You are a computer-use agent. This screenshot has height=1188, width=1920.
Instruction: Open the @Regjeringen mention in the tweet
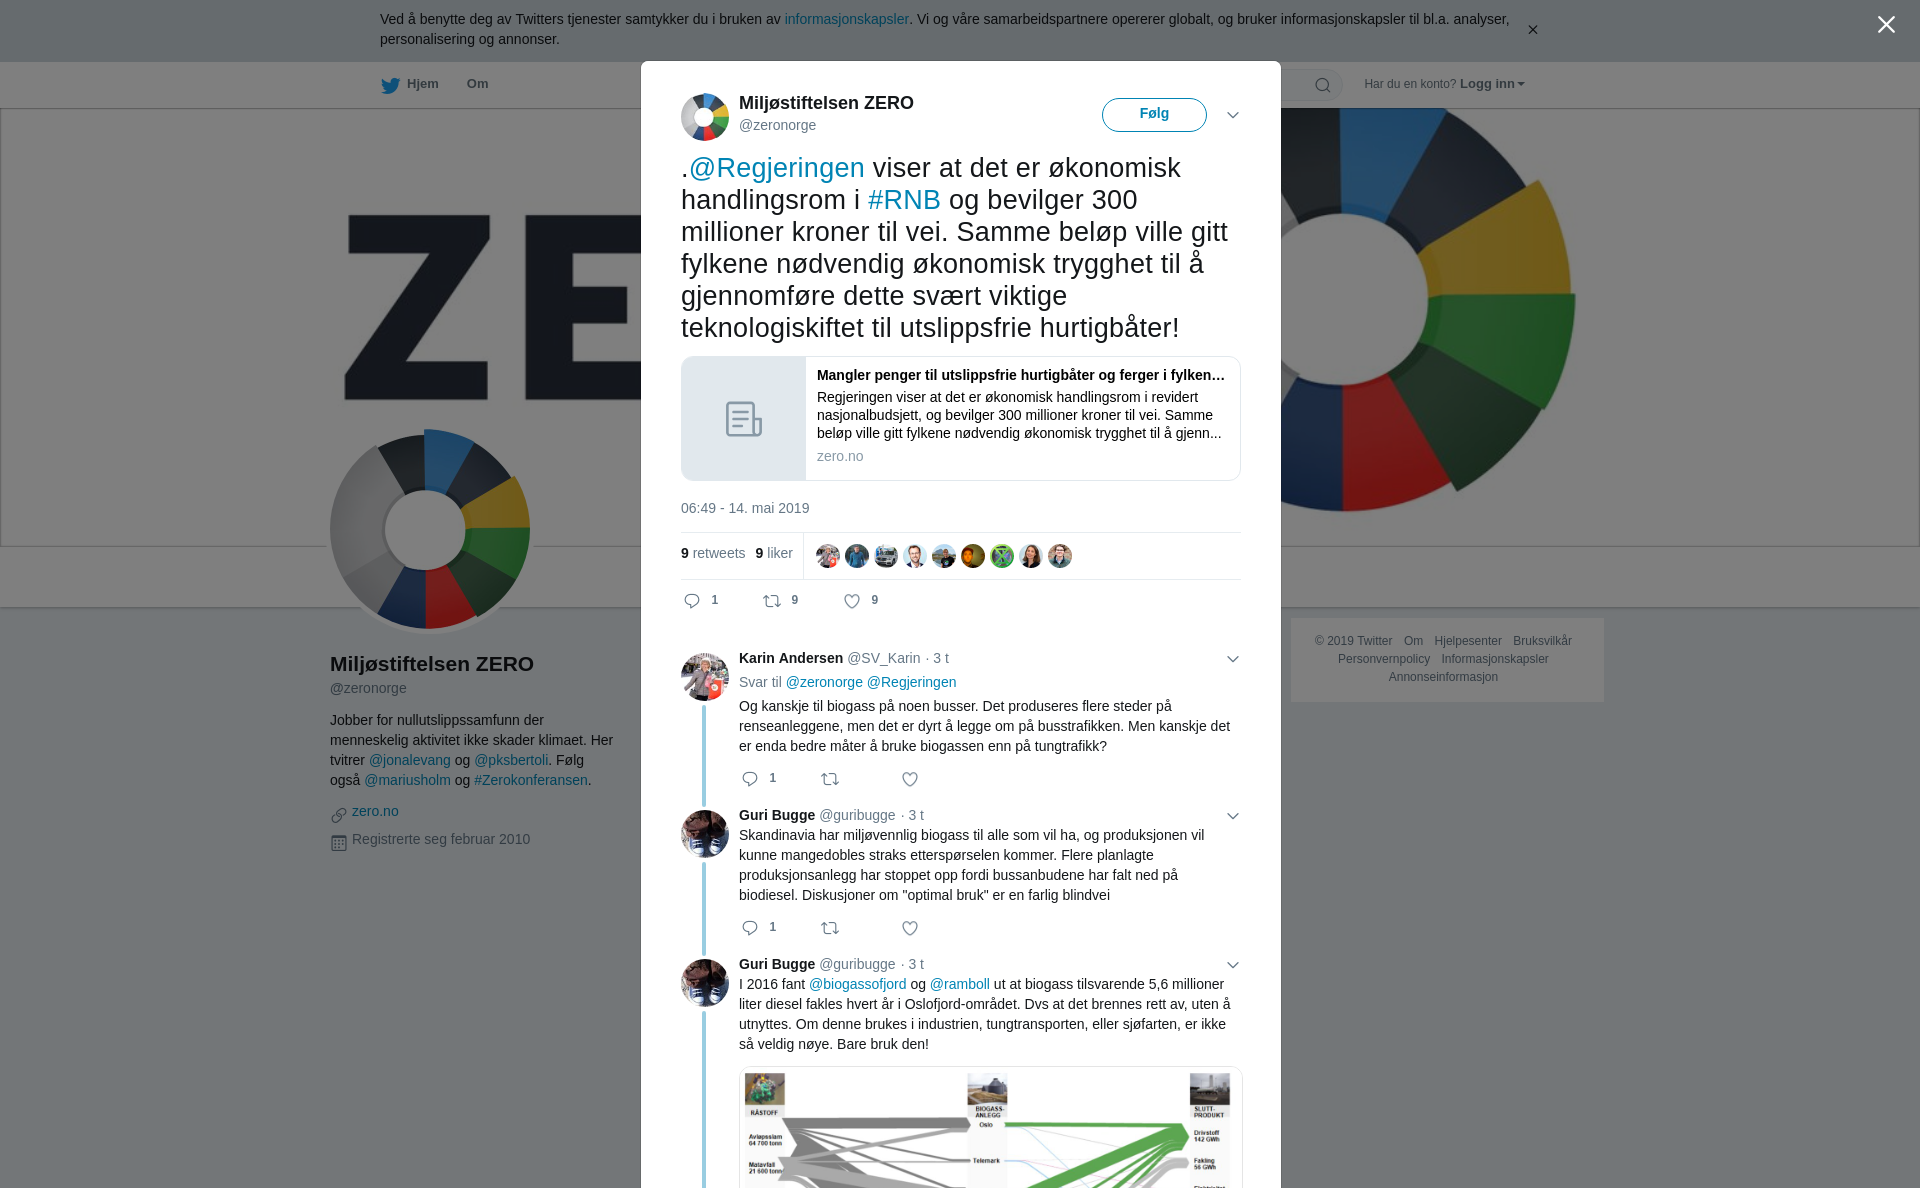777,168
